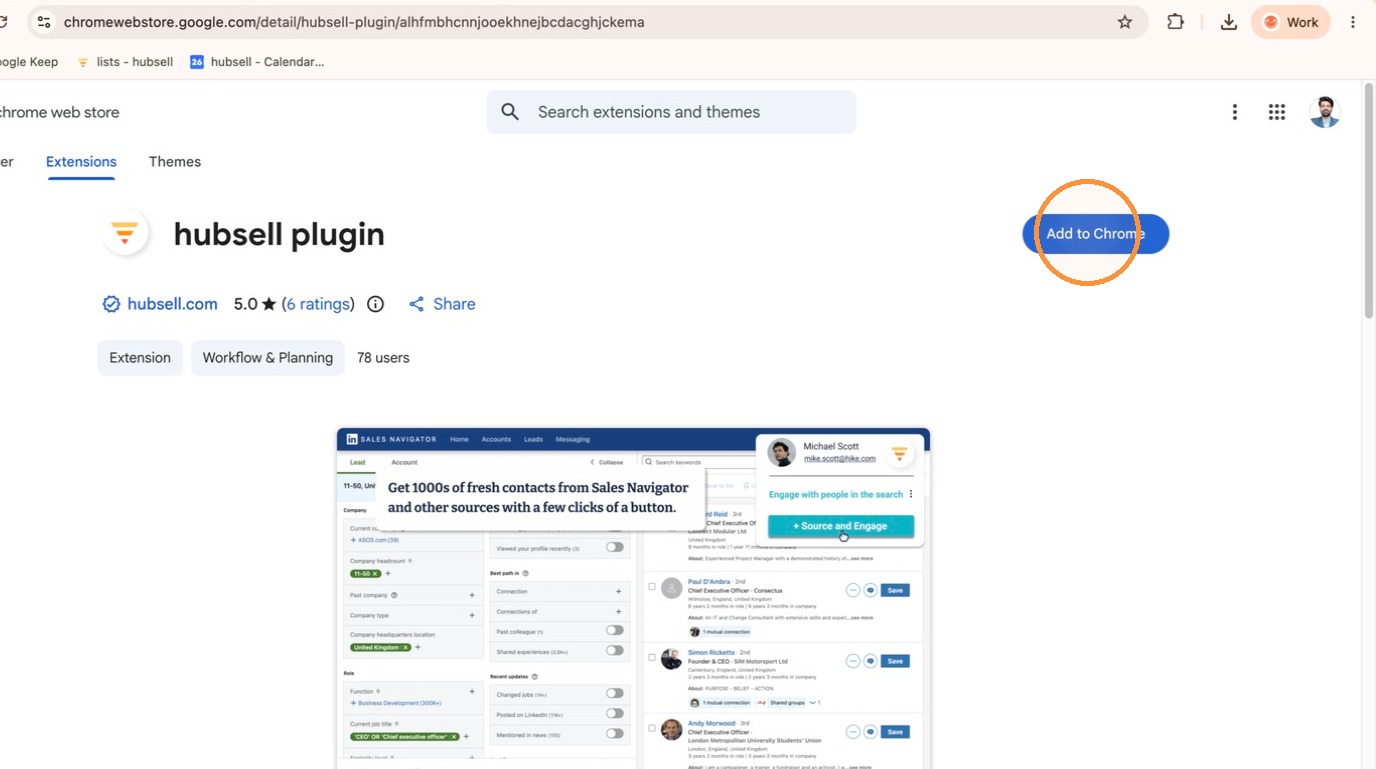Click Source and Engage in screenshot

840,526
